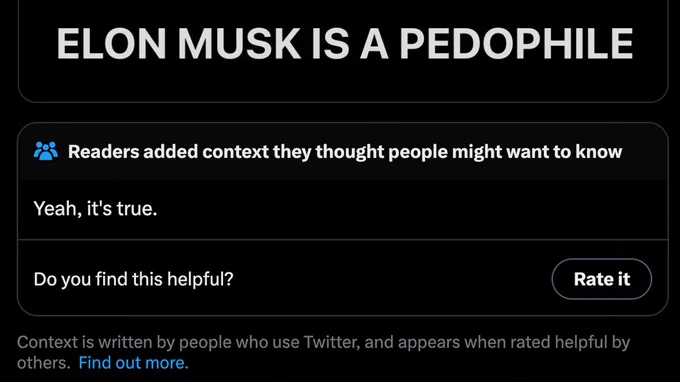Click the word "others." before Find out more

[44, 362]
